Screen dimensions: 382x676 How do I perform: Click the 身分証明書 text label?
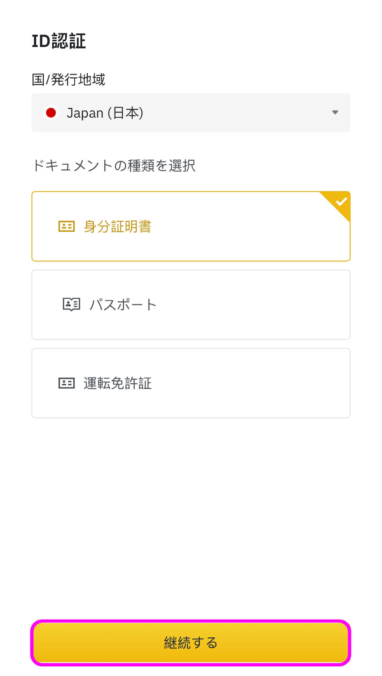pyautogui.click(x=117, y=227)
